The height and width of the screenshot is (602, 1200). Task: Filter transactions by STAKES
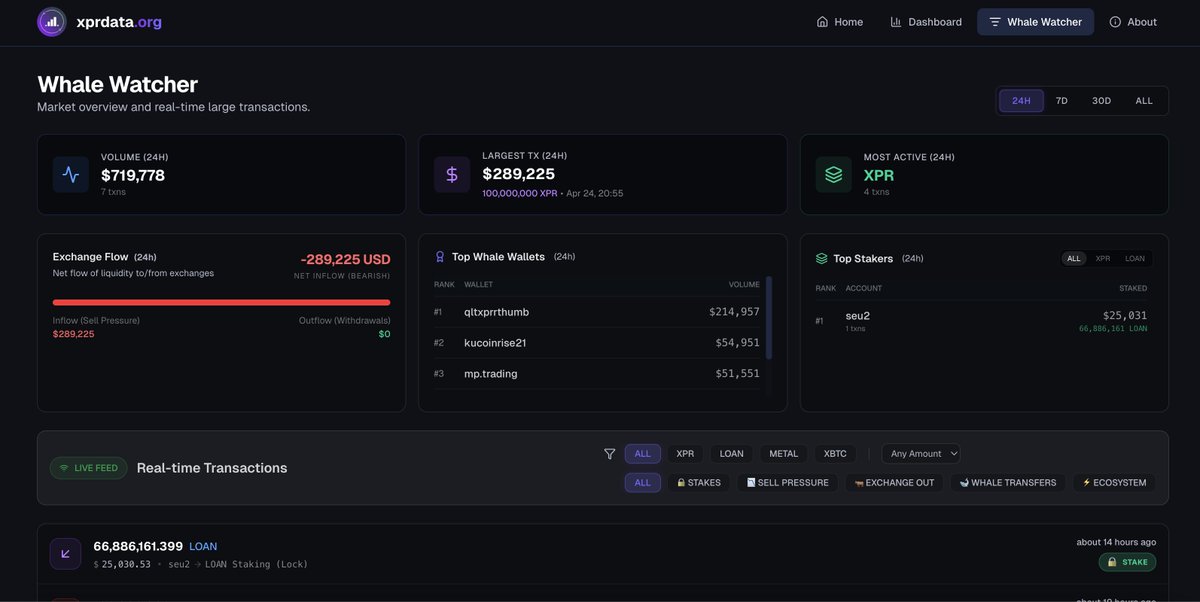[698, 483]
